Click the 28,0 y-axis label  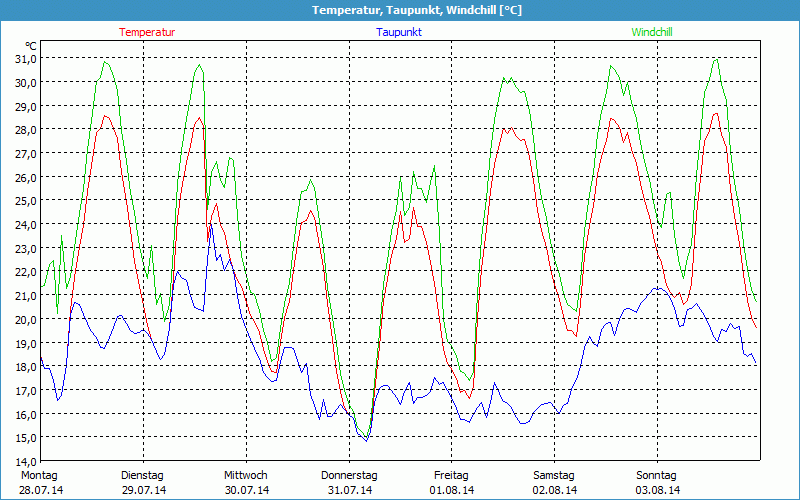point(26,130)
